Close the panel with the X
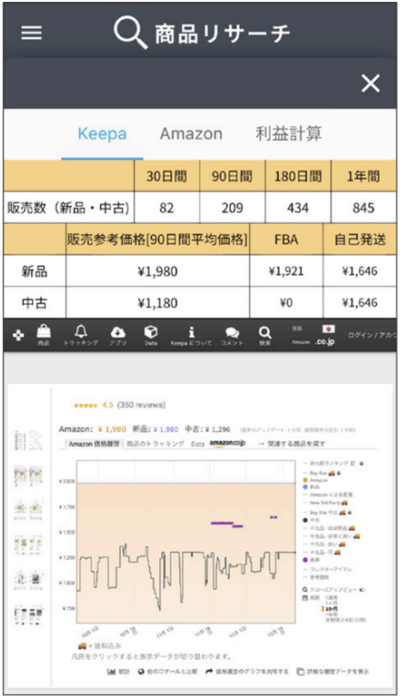Viewport: 400px width, 699px height. [371, 83]
